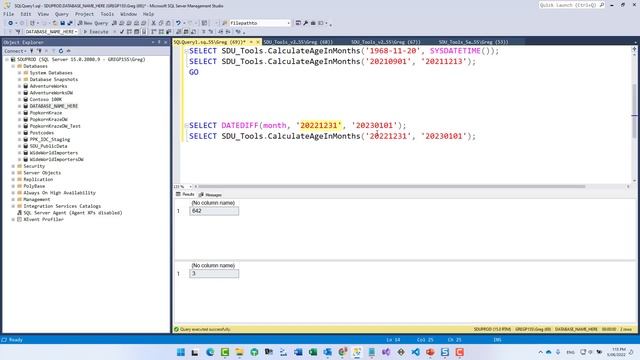640x360 pixels.
Task: Select SDU_PublicData database in tree
Action: (48, 146)
